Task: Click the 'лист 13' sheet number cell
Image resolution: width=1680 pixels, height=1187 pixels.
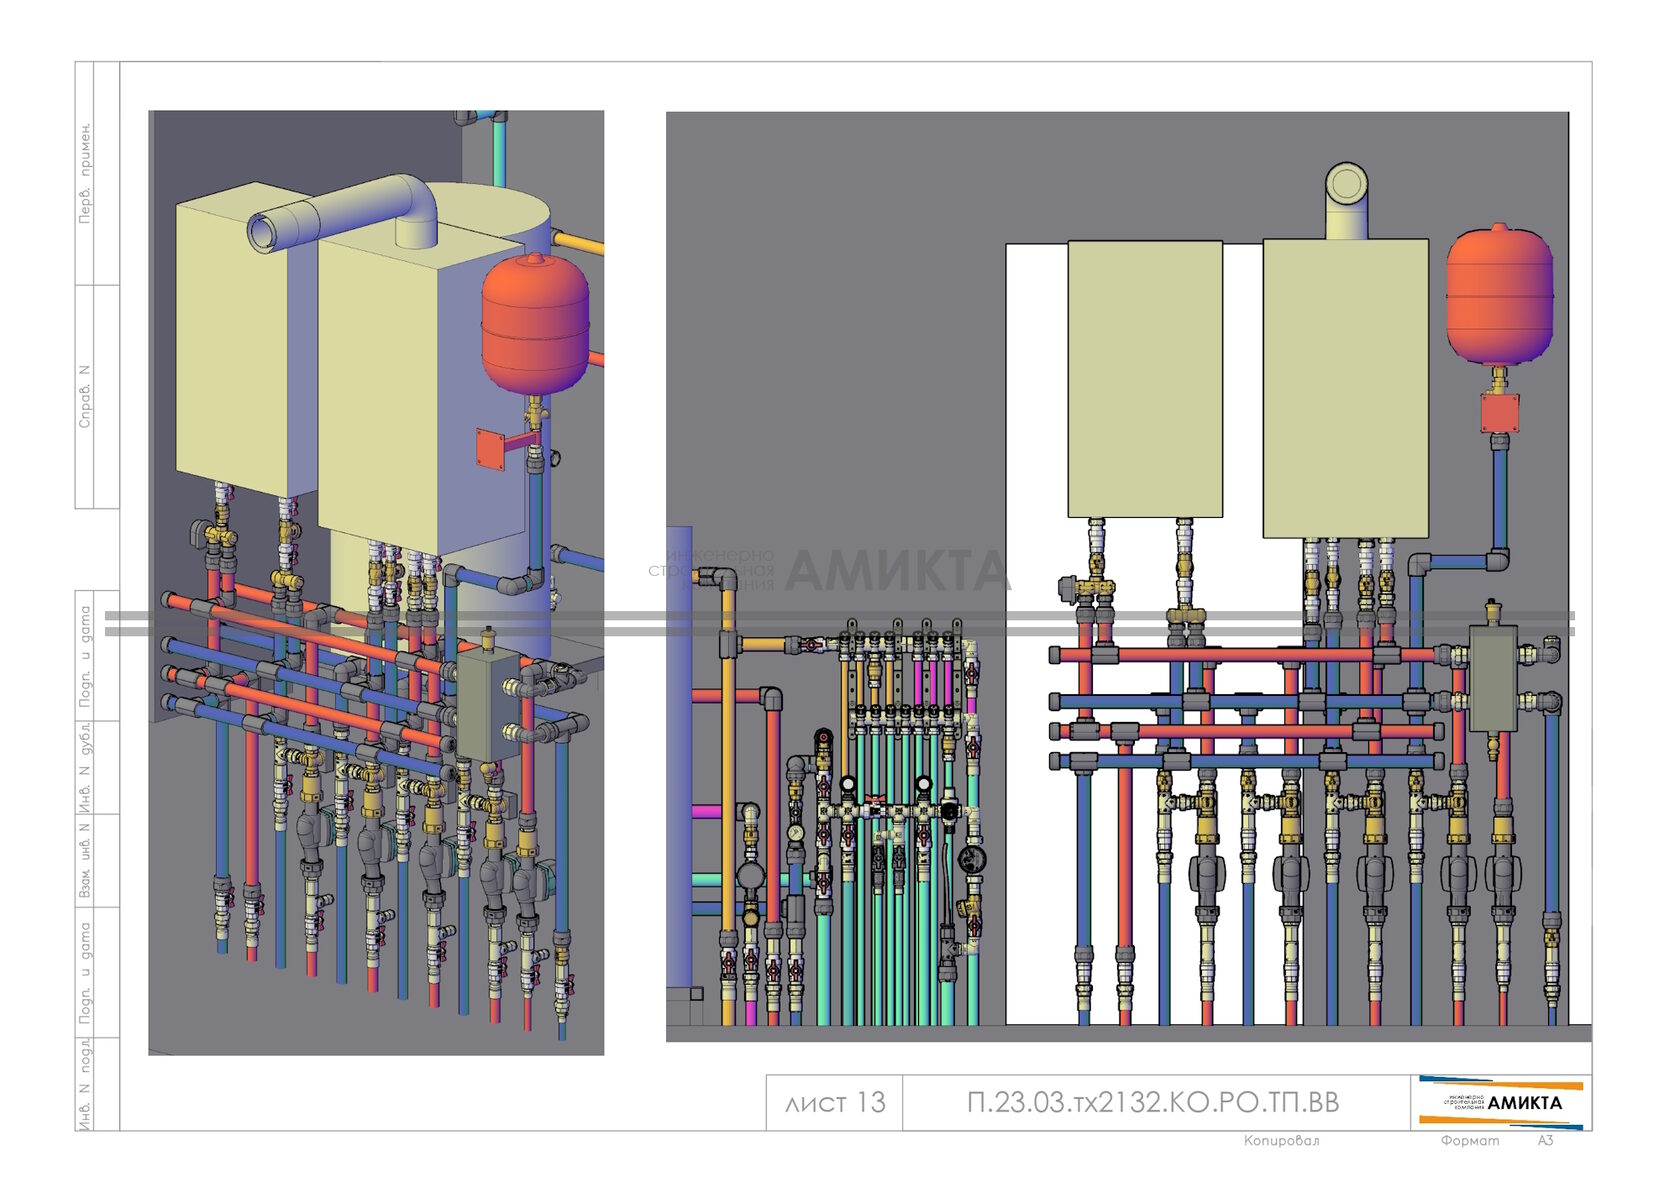Action: pyautogui.click(x=835, y=1102)
